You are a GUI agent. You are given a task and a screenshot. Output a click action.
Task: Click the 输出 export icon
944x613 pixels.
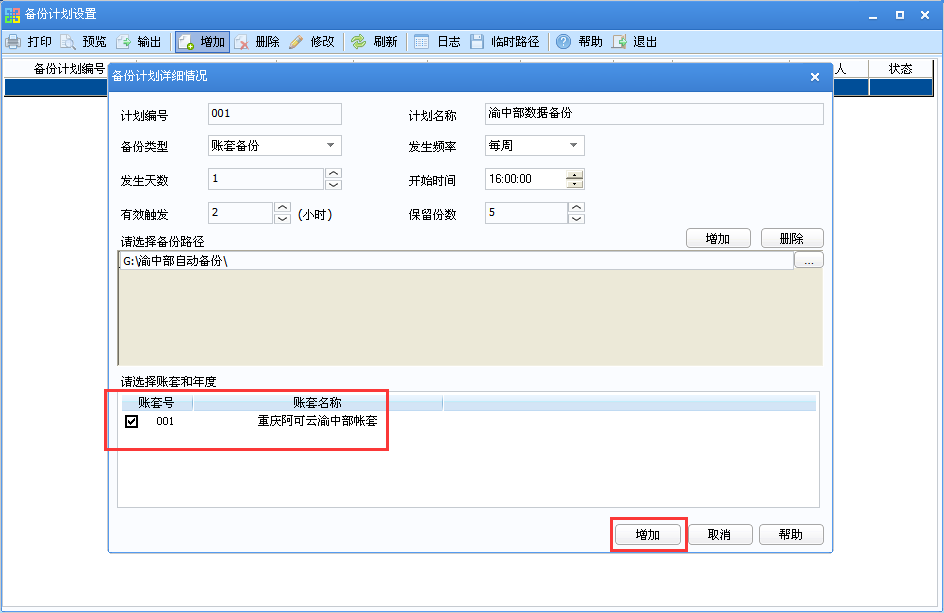point(122,41)
